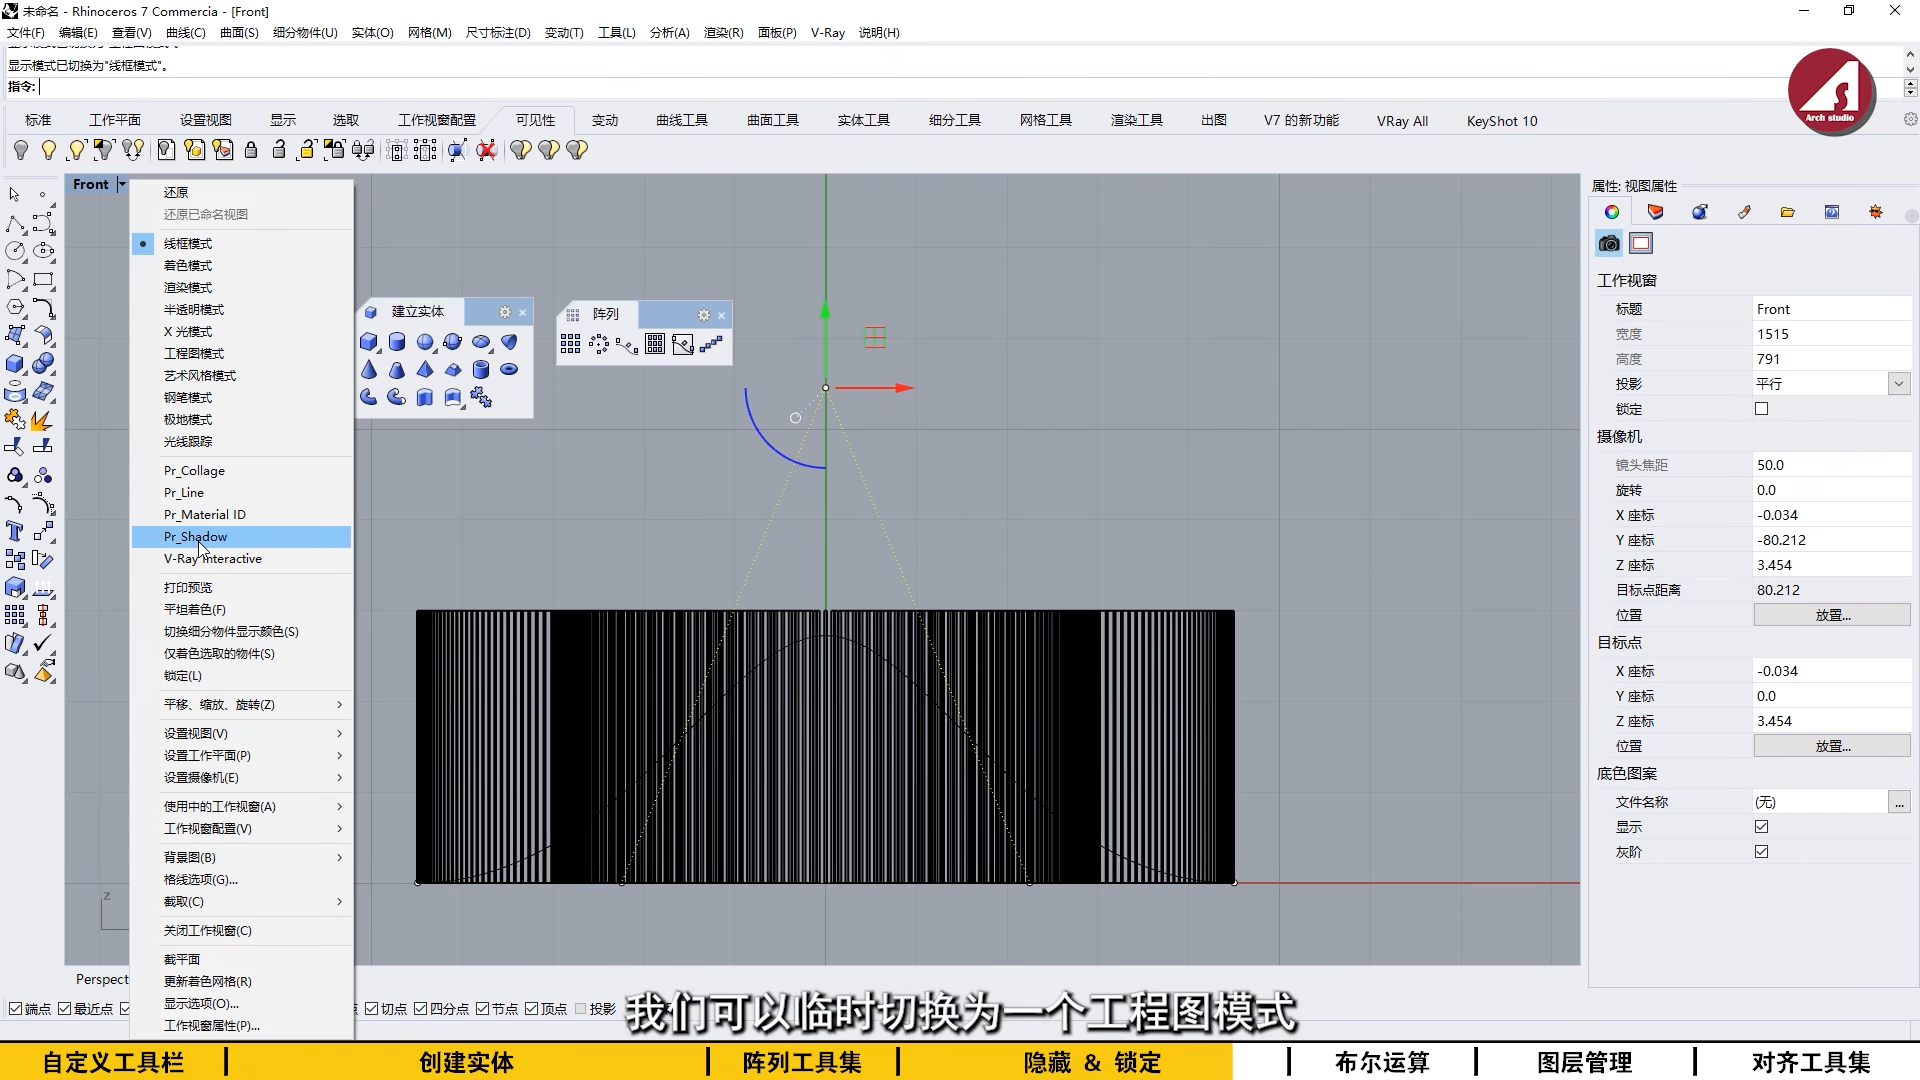Toggle the 切点 osnap checkbox
Image resolution: width=1920 pixels, height=1080 pixels.
coord(371,1009)
